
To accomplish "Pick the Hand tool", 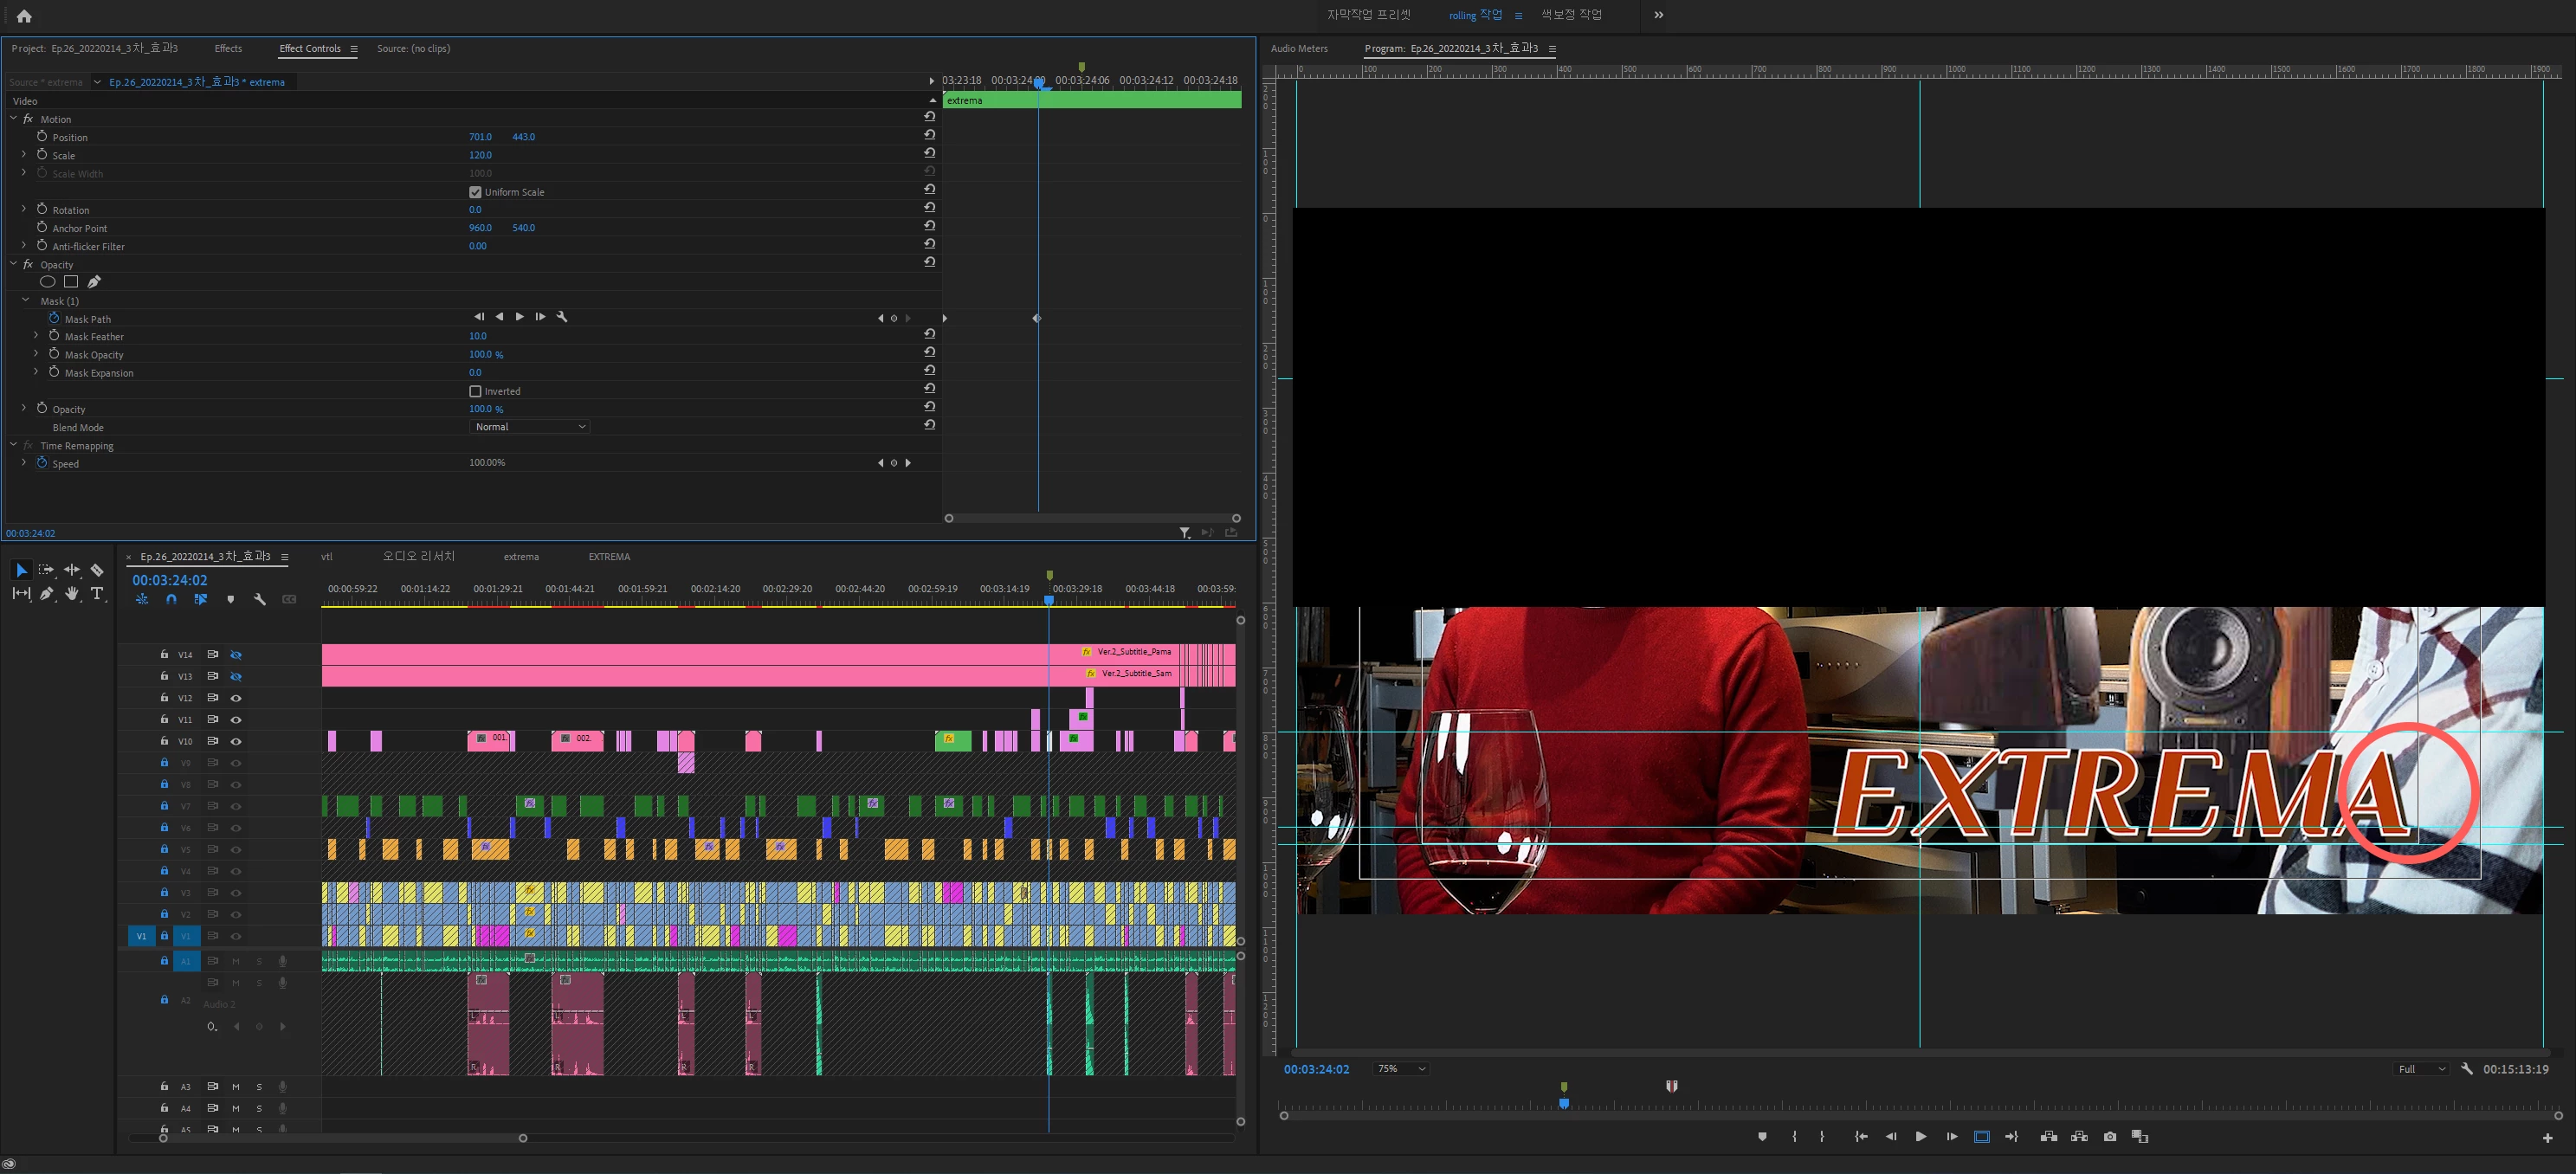I will 72,593.
